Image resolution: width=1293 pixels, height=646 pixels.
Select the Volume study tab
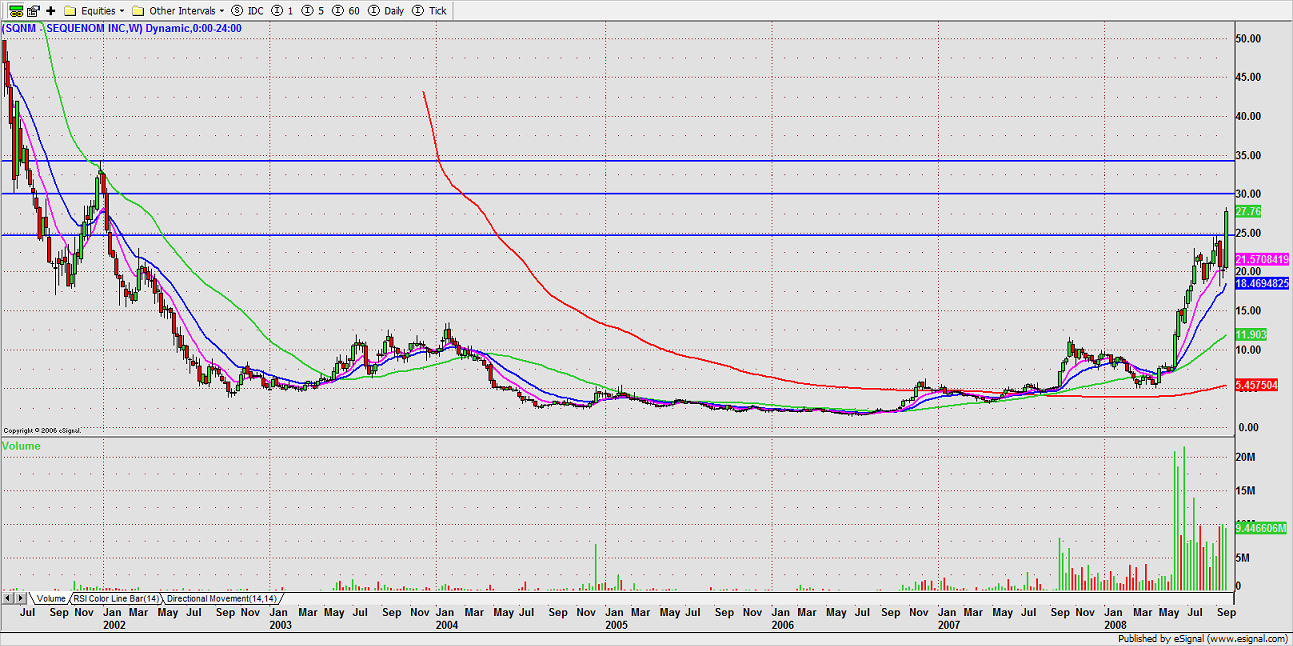click(50, 598)
